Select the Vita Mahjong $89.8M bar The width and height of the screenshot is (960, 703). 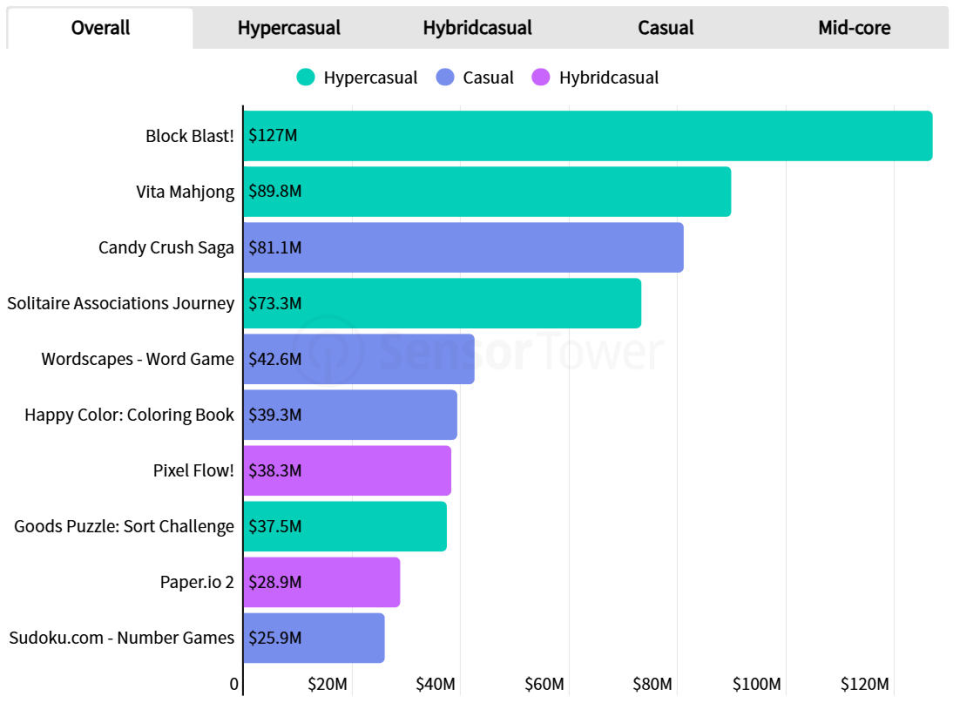[x=487, y=192]
